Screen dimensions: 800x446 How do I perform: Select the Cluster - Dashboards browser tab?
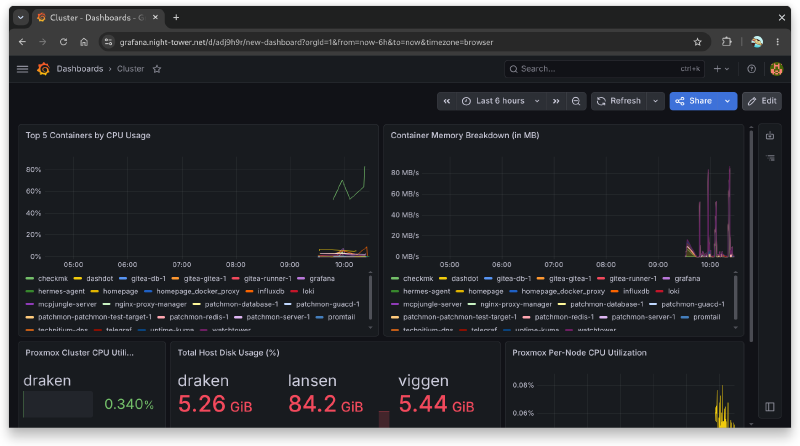point(97,17)
